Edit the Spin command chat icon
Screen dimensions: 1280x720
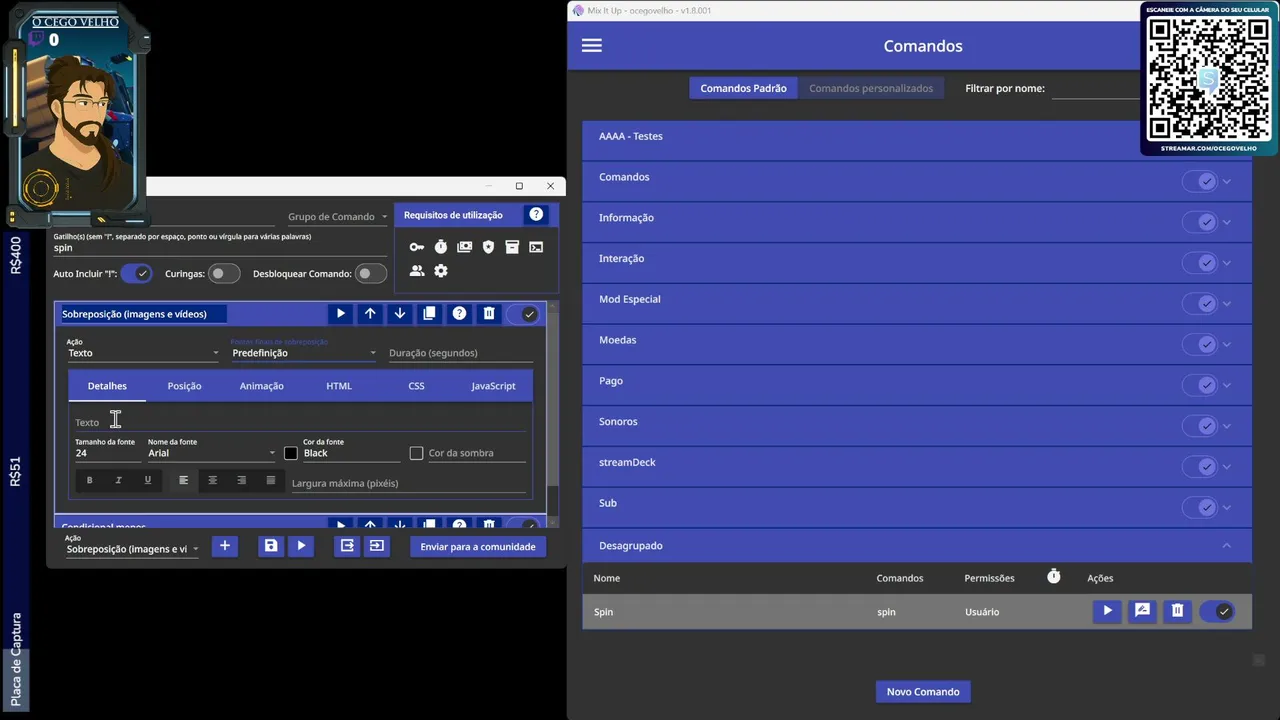point(1142,611)
